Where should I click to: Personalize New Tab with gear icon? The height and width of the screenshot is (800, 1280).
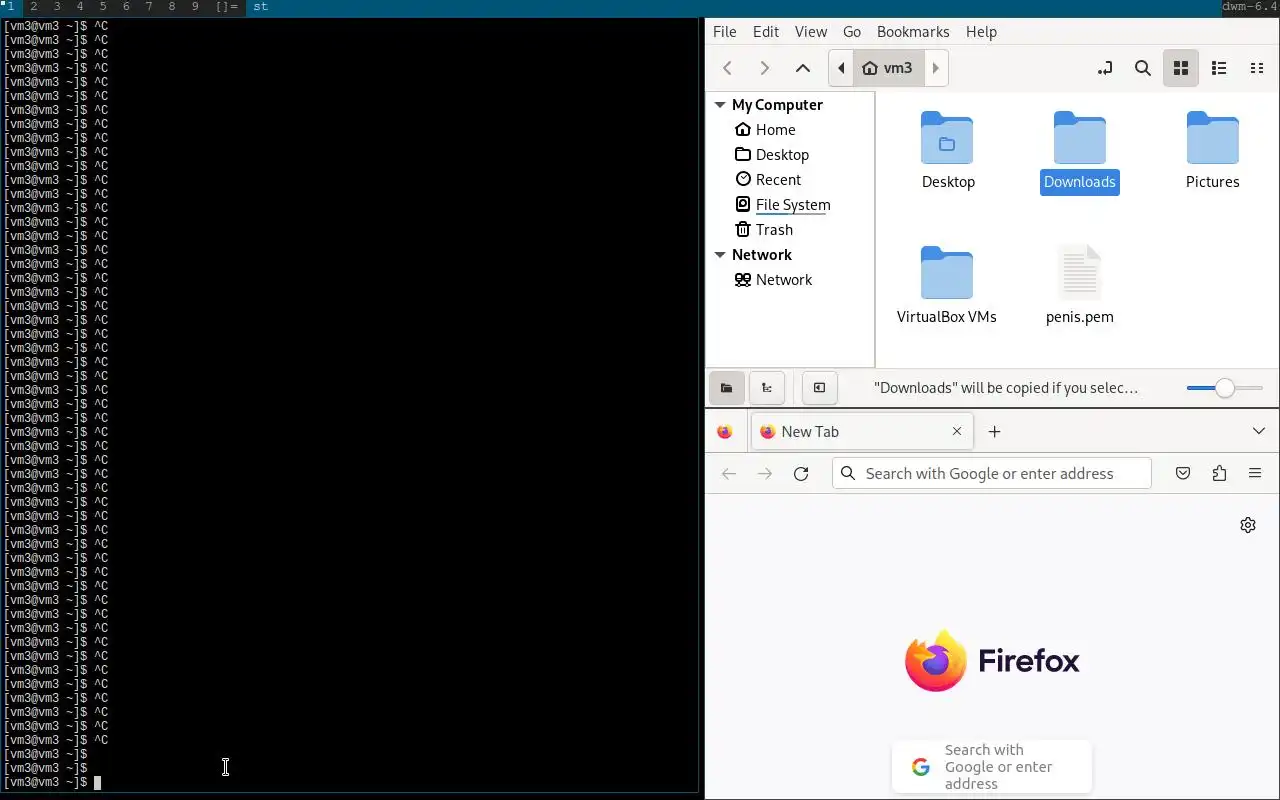click(x=1248, y=525)
